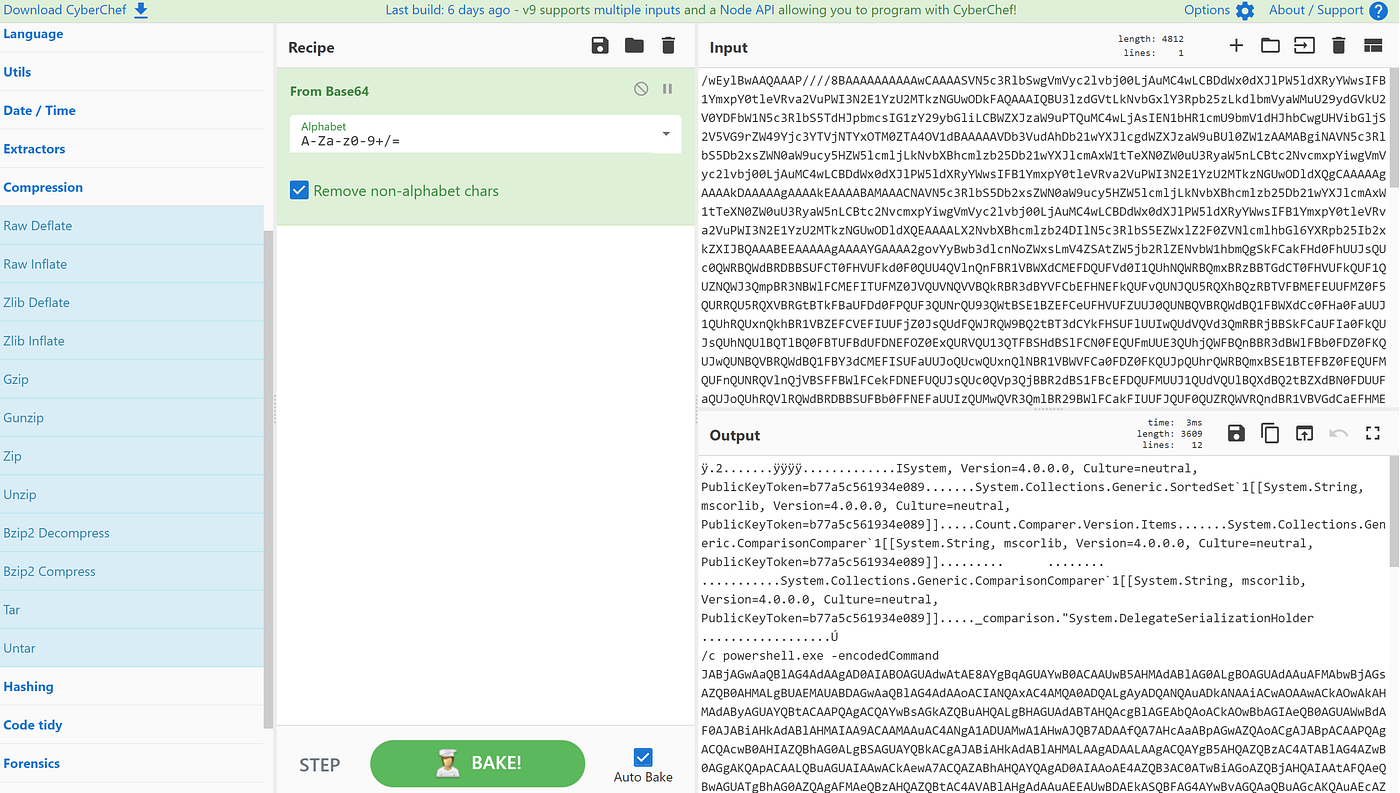Viewport: 1400px width, 793px height.
Task: Set breakpoint pause icon on From Base64
Action: point(667,89)
